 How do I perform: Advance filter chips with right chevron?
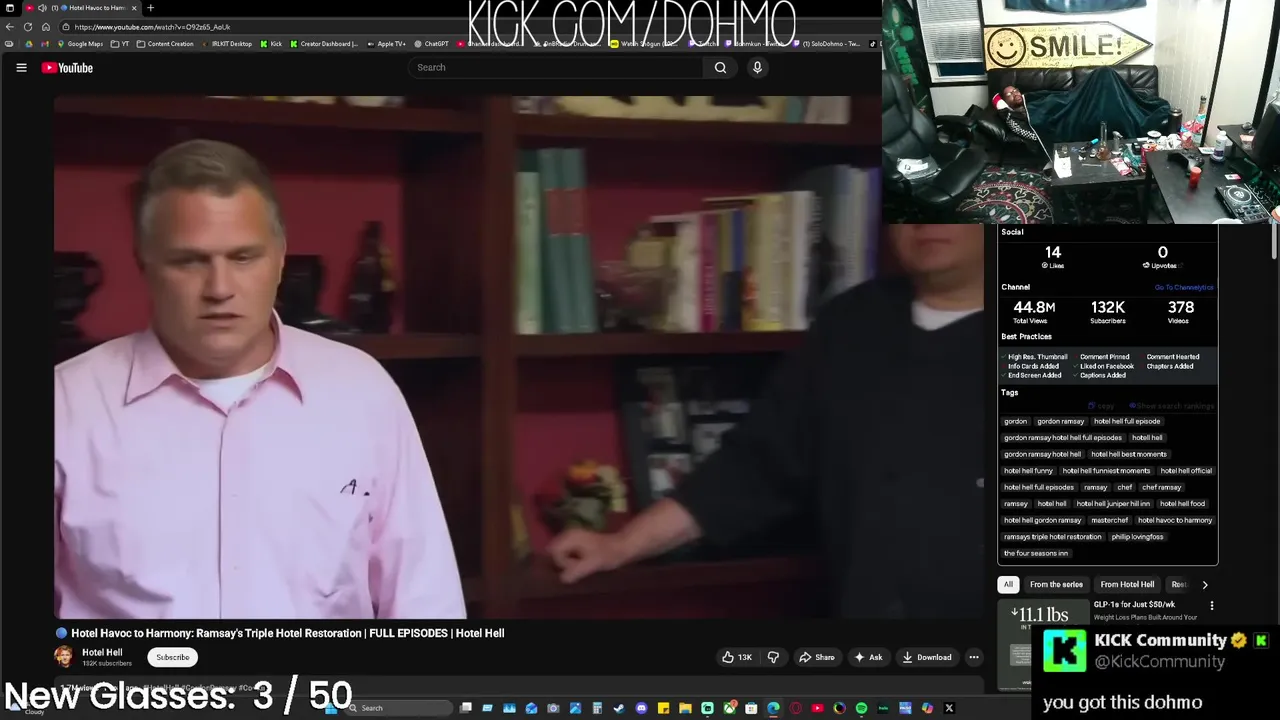click(1205, 584)
